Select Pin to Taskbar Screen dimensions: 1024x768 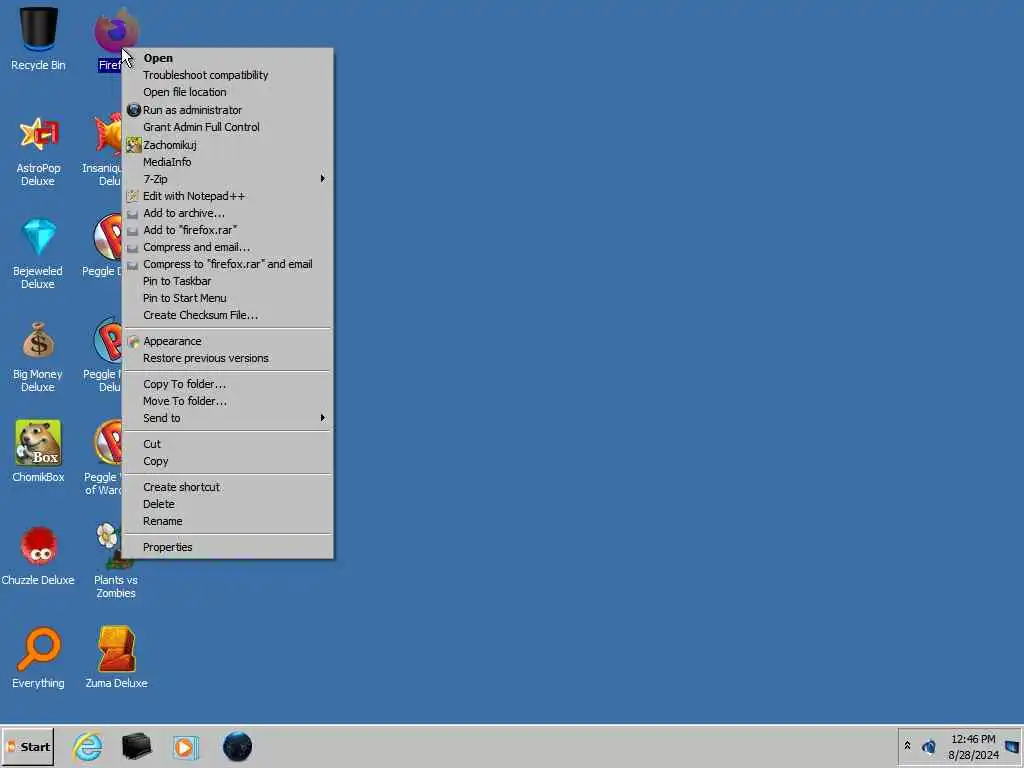coord(227,281)
